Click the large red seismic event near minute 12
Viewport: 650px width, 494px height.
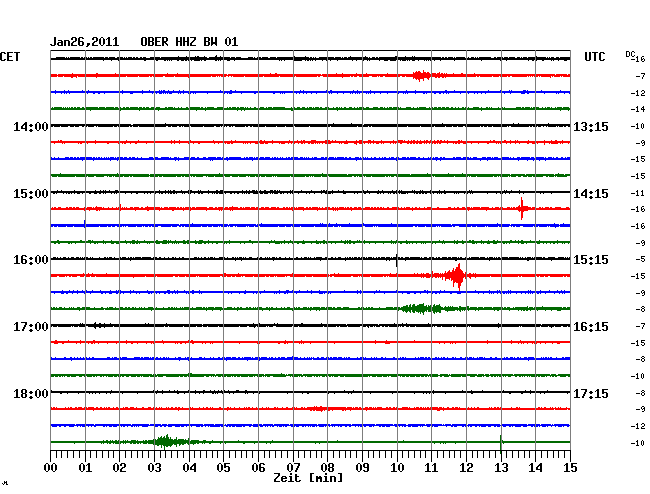click(456, 276)
